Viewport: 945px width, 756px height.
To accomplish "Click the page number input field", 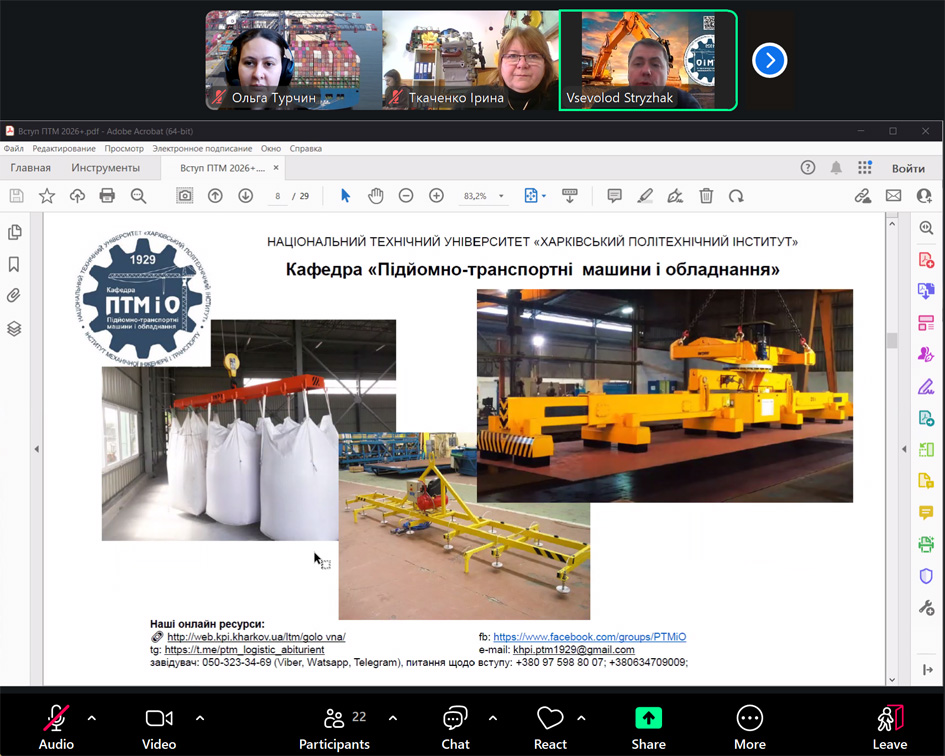I will (x=278, y=196).
